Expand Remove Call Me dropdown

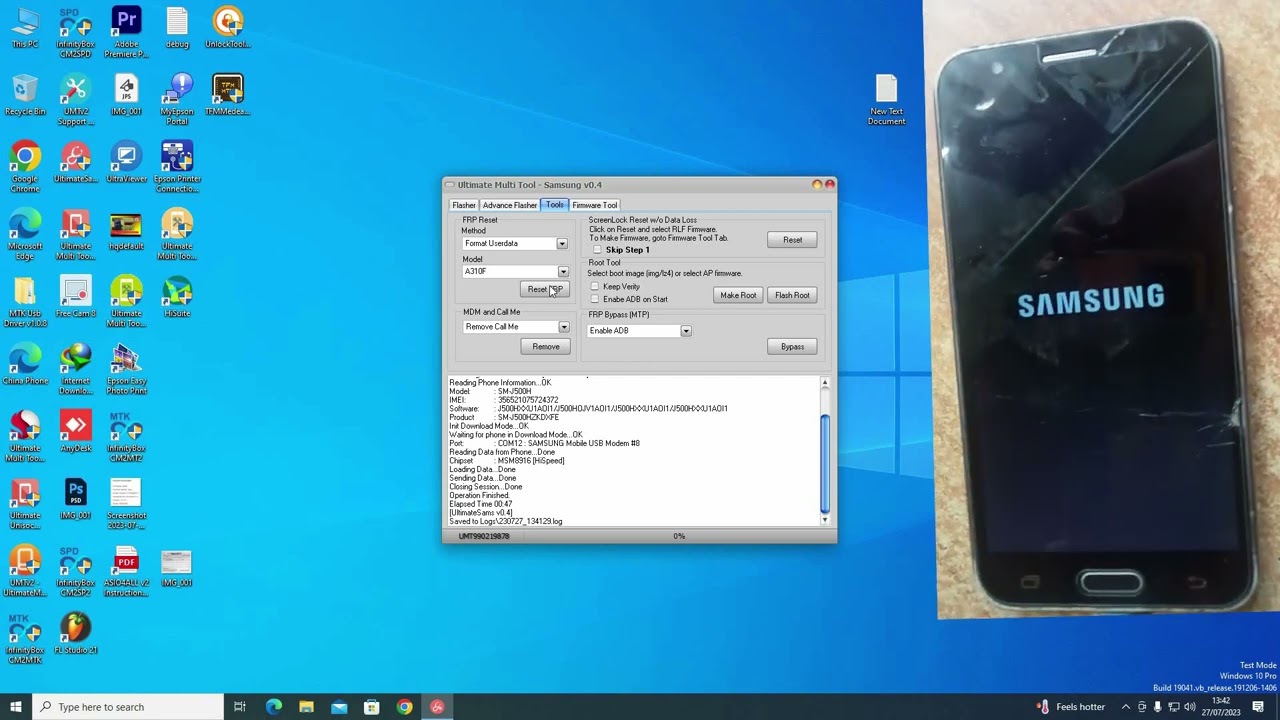point(563,327)
